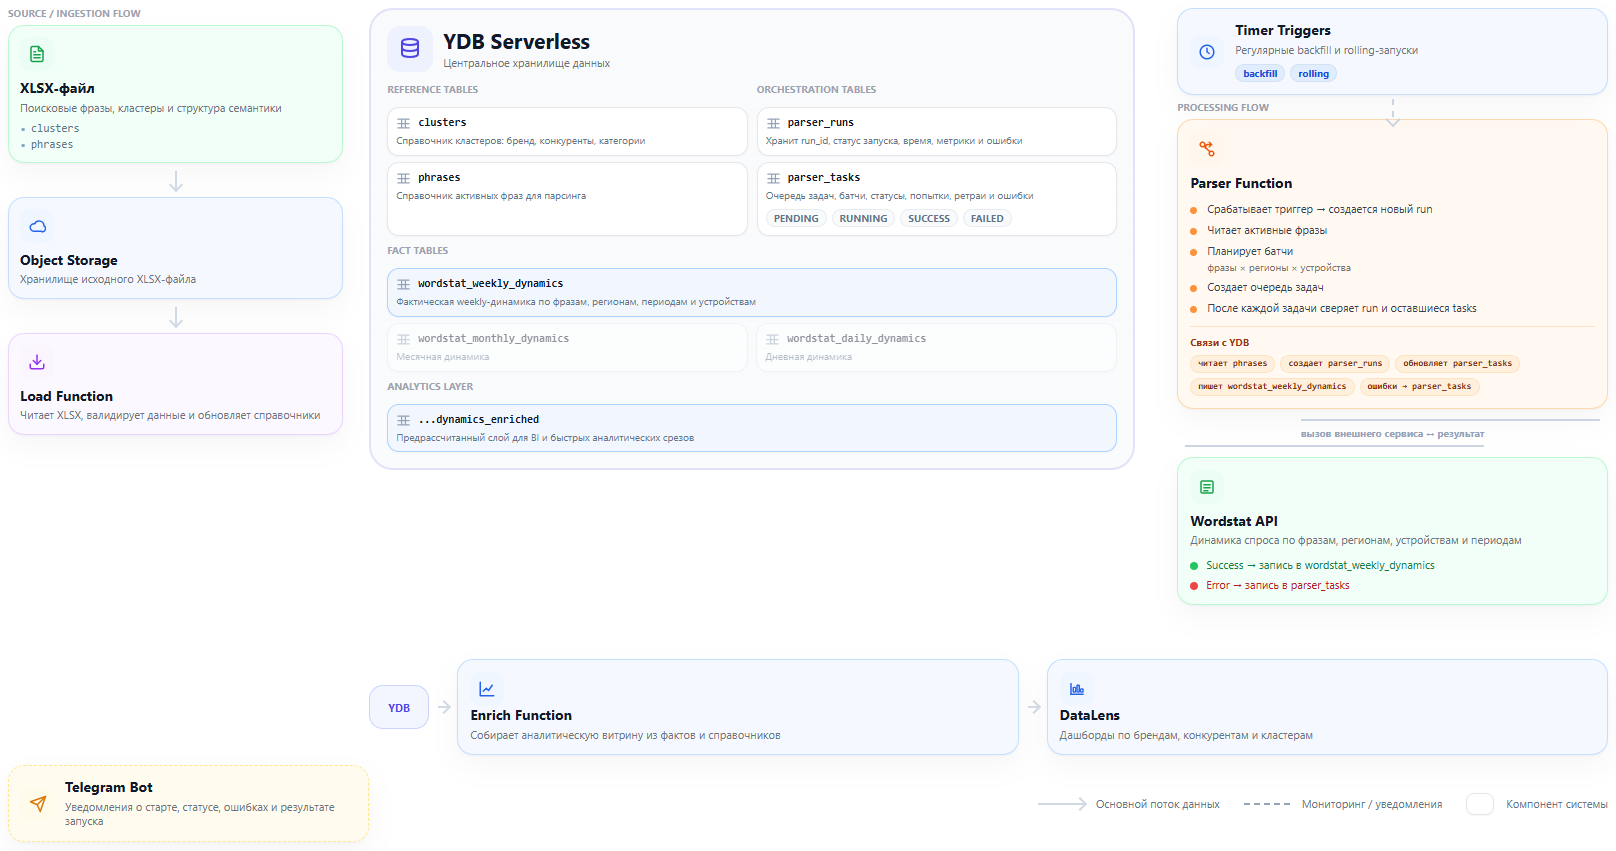Click the 'Читает активные фразы' step
Viewport: 1616px width, 851px height.
1267,230
